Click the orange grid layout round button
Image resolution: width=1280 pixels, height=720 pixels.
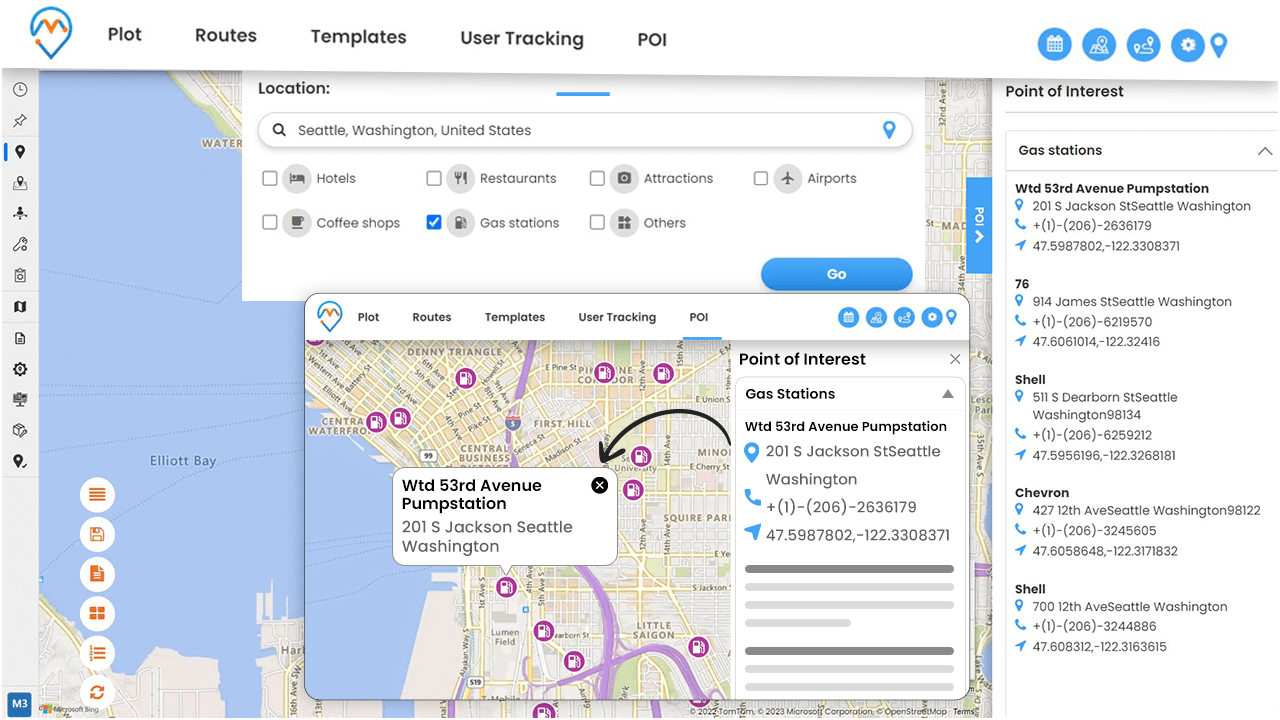[x=97, y=613]
